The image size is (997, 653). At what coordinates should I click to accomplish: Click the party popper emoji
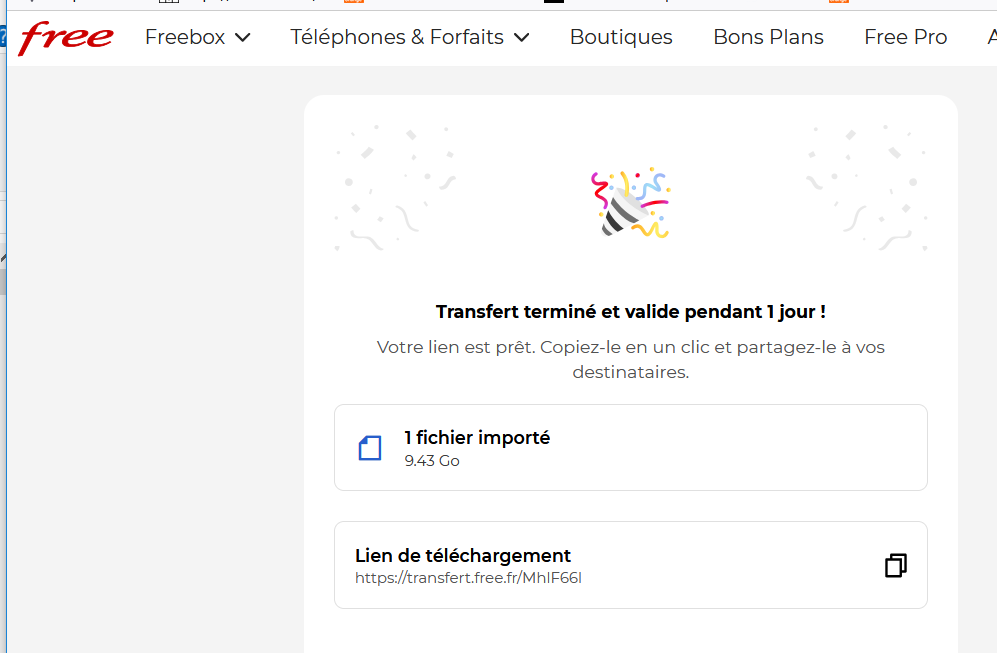tap(630, 203)
